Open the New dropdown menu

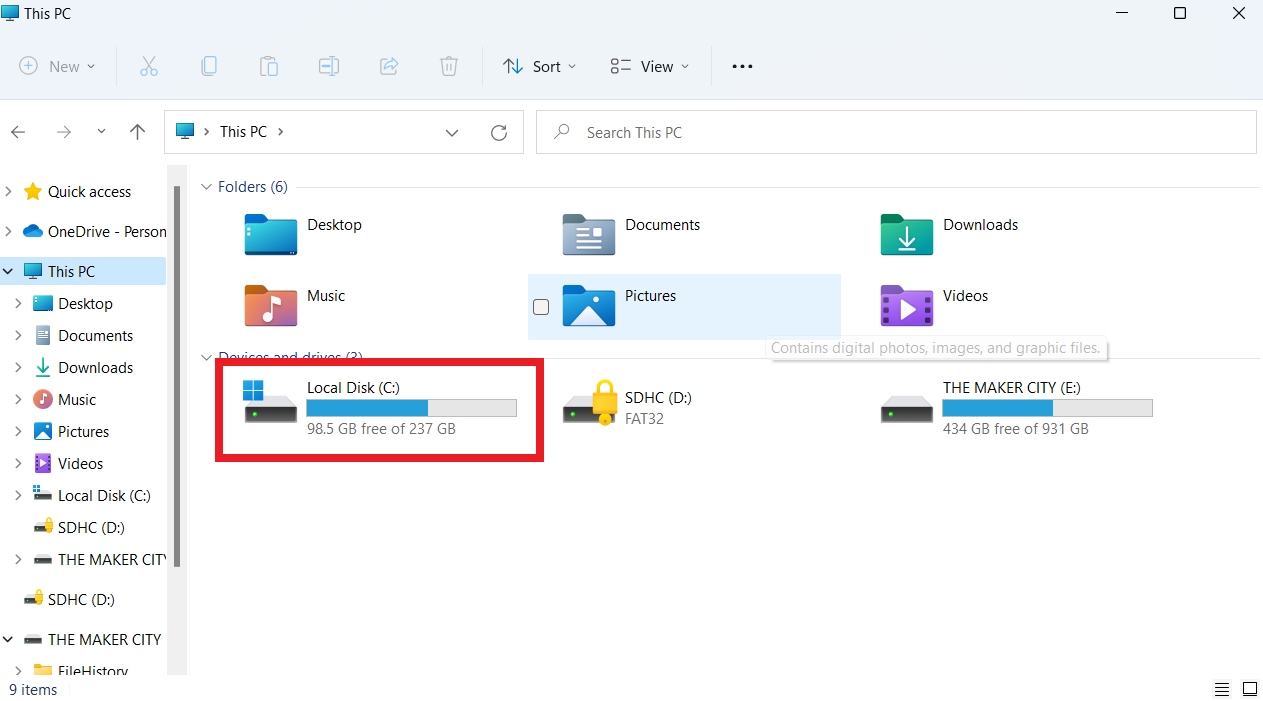tap(57, 66)
